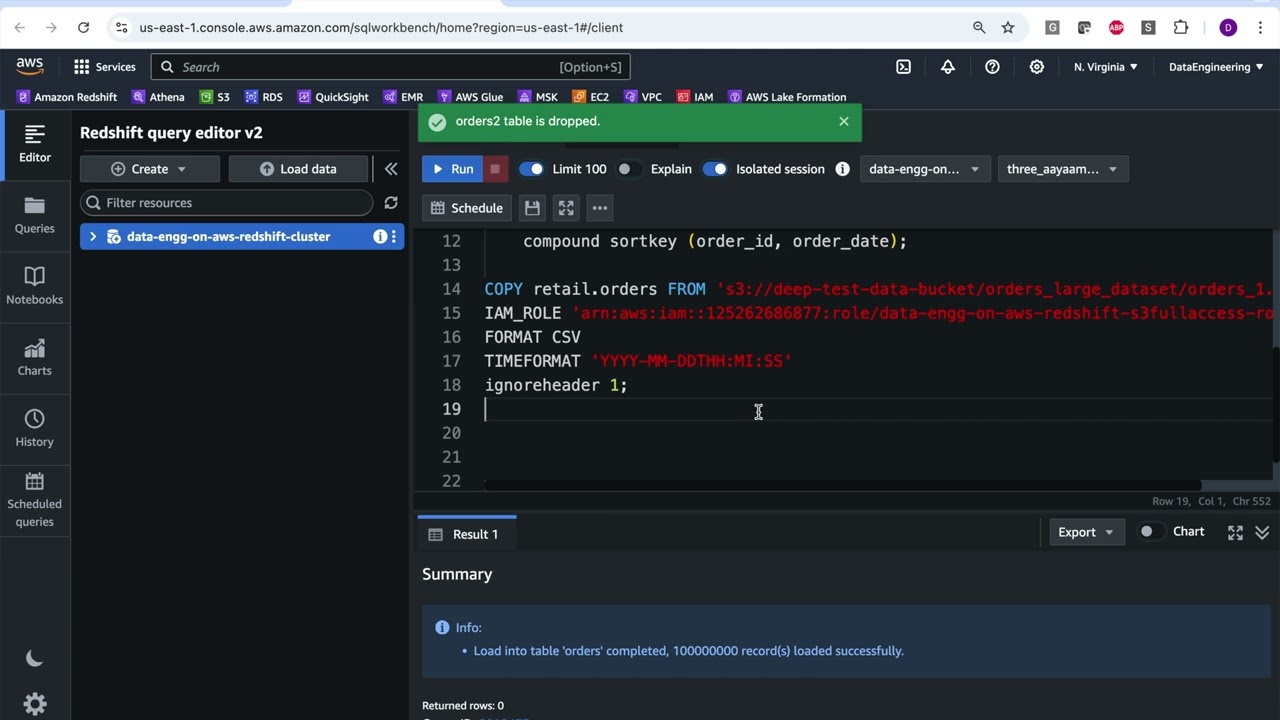Open browser extensions puzzle icon
The height and width of the screenshot is (720, 1280).
pyautogui.click(x=1180, y=28)
